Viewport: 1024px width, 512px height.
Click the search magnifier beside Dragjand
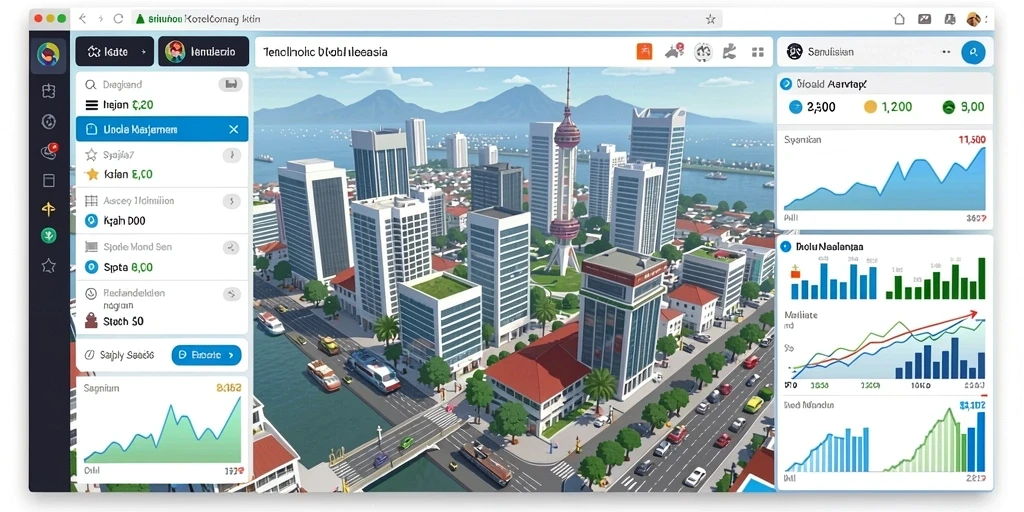[91, 84]
